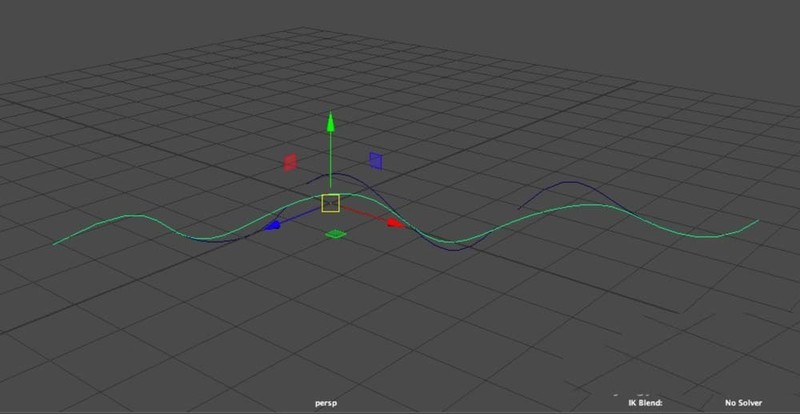This screenshot has height=414, width=800.
Task: Pick the blue square plane handle
Action: pos(376,160)
